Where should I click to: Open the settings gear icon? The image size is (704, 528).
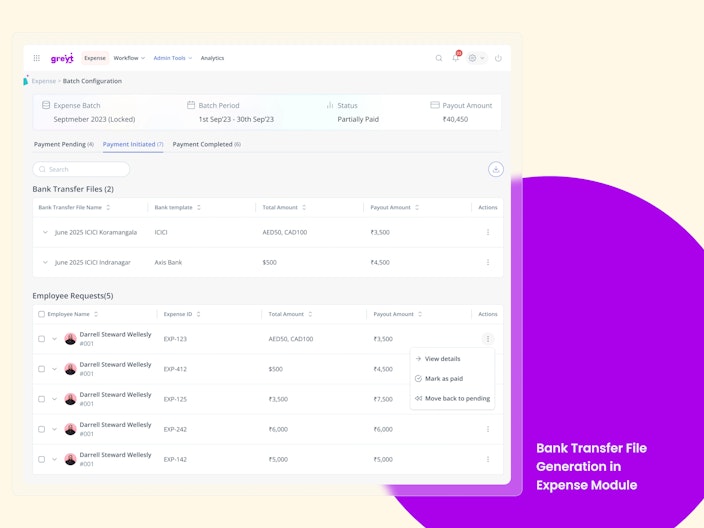pos(472,58)
